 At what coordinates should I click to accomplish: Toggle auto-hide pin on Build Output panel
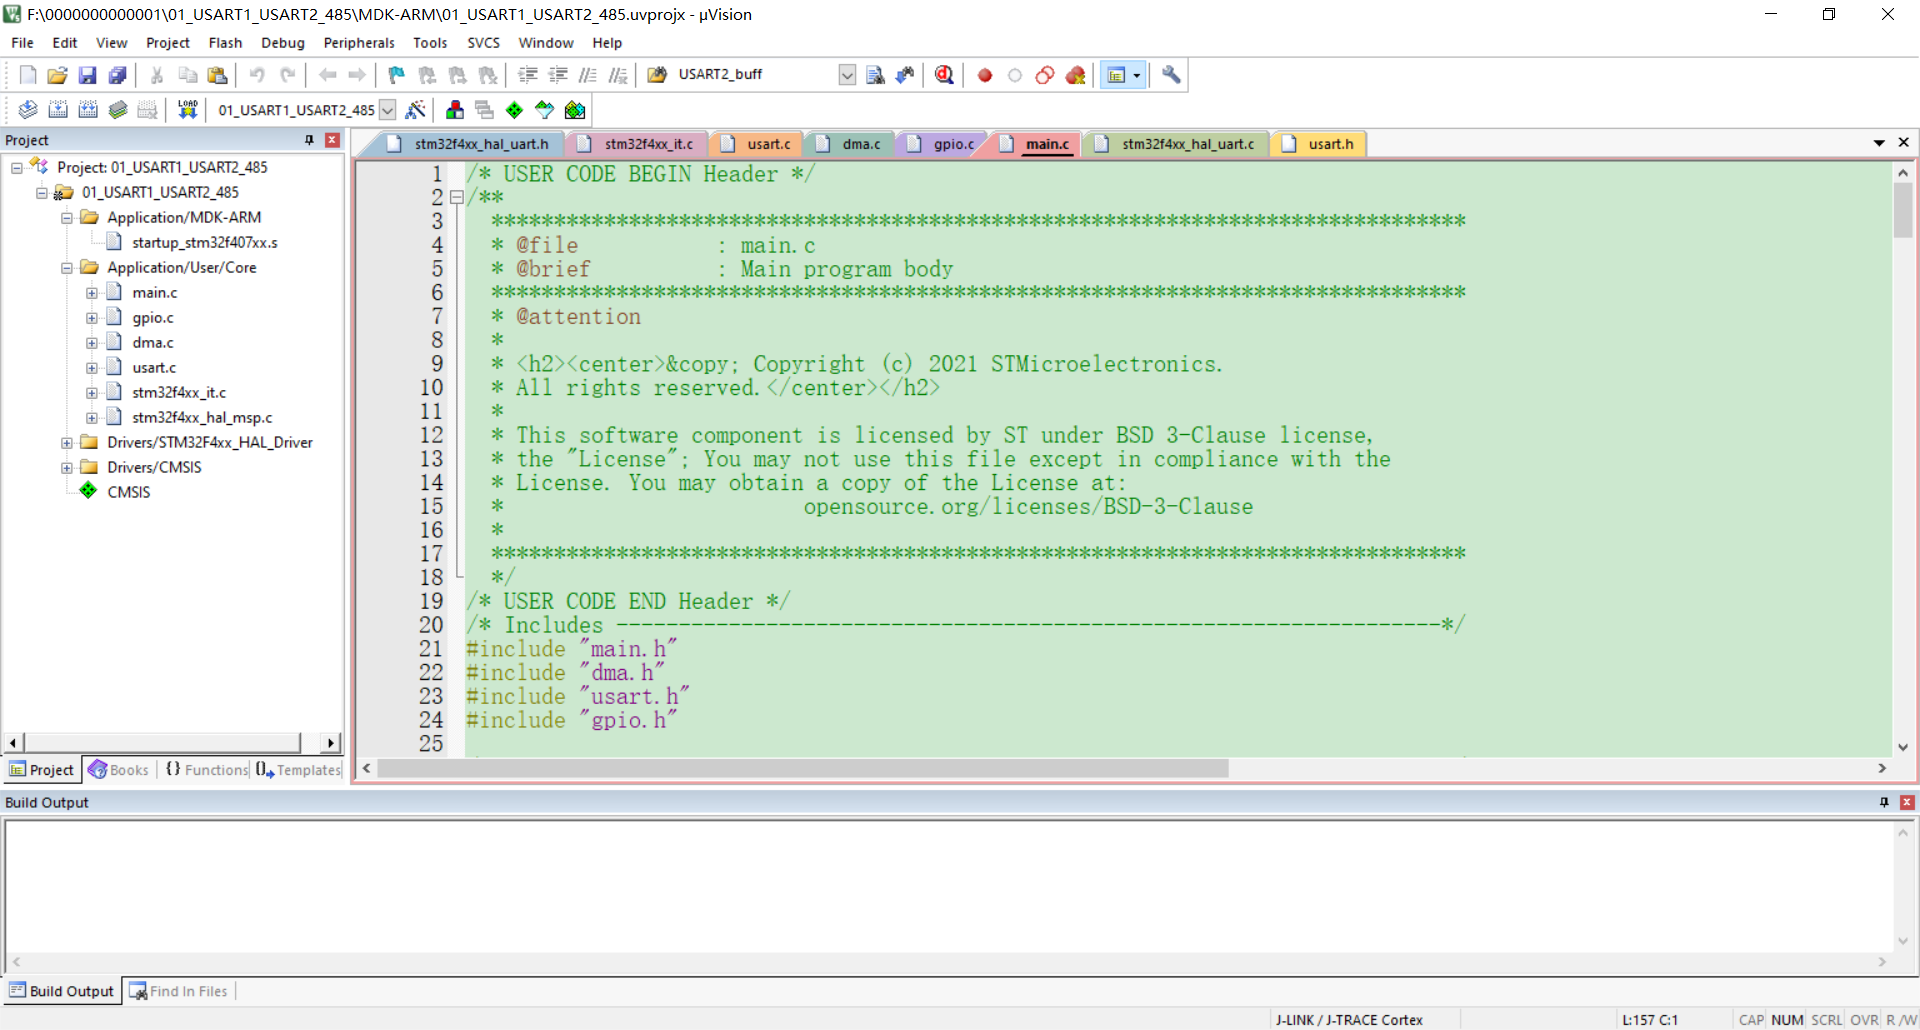(x=1884, y=802)
